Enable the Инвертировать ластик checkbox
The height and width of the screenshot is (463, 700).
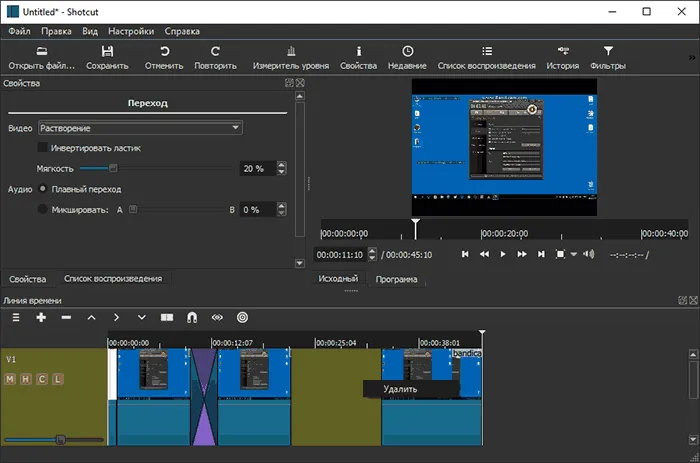[x=43, y=147]
